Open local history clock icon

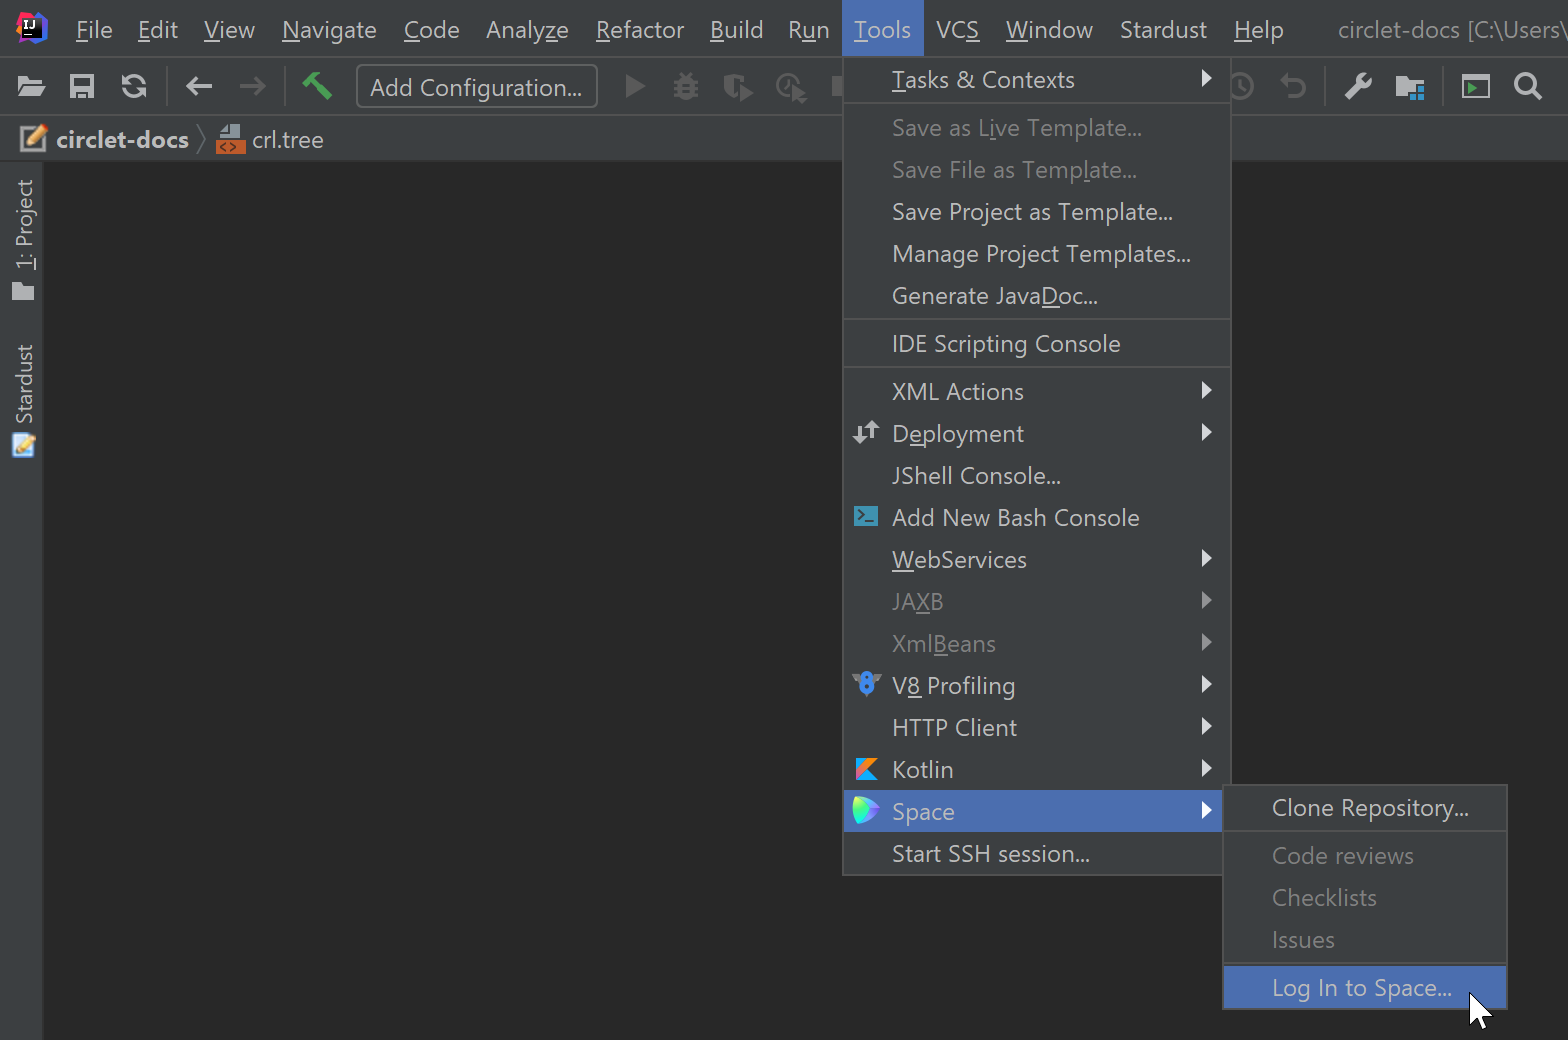pyautogui.click(x=1242, y=87)
